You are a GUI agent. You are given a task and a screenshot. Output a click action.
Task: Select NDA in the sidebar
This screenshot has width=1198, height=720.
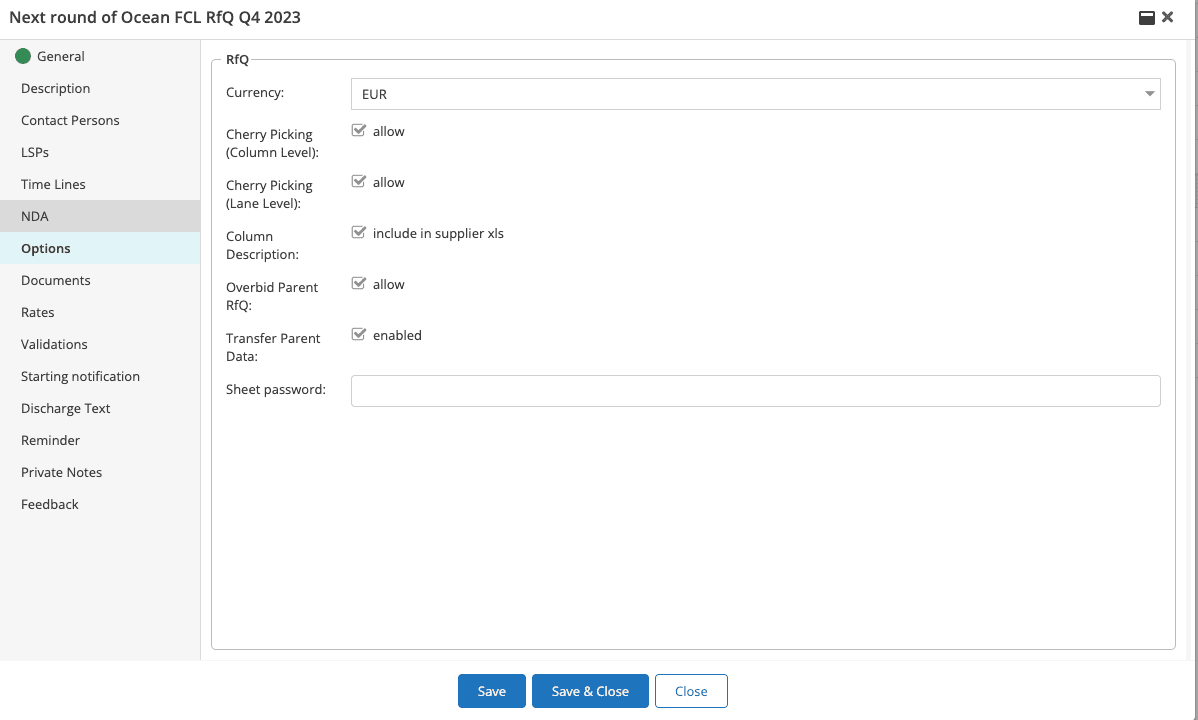100,216
